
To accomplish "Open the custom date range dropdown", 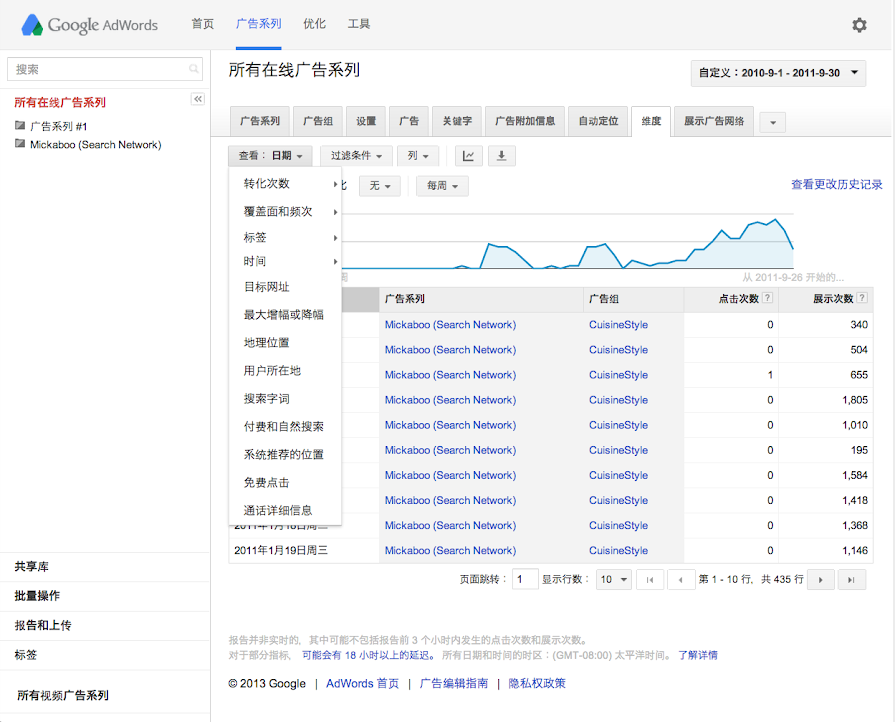I will (x=778, y=73).
